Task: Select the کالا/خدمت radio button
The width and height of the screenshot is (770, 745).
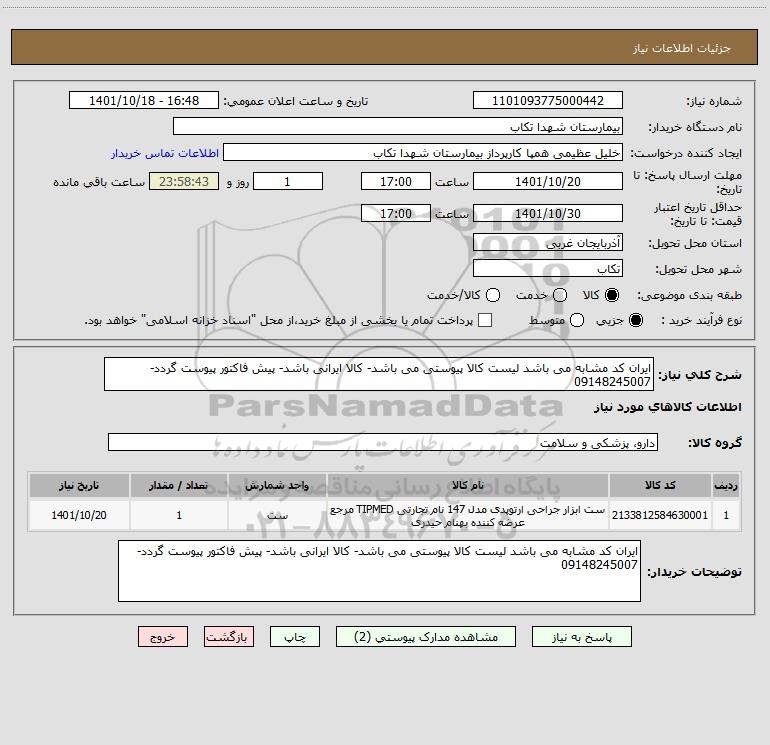Action: 493,295
